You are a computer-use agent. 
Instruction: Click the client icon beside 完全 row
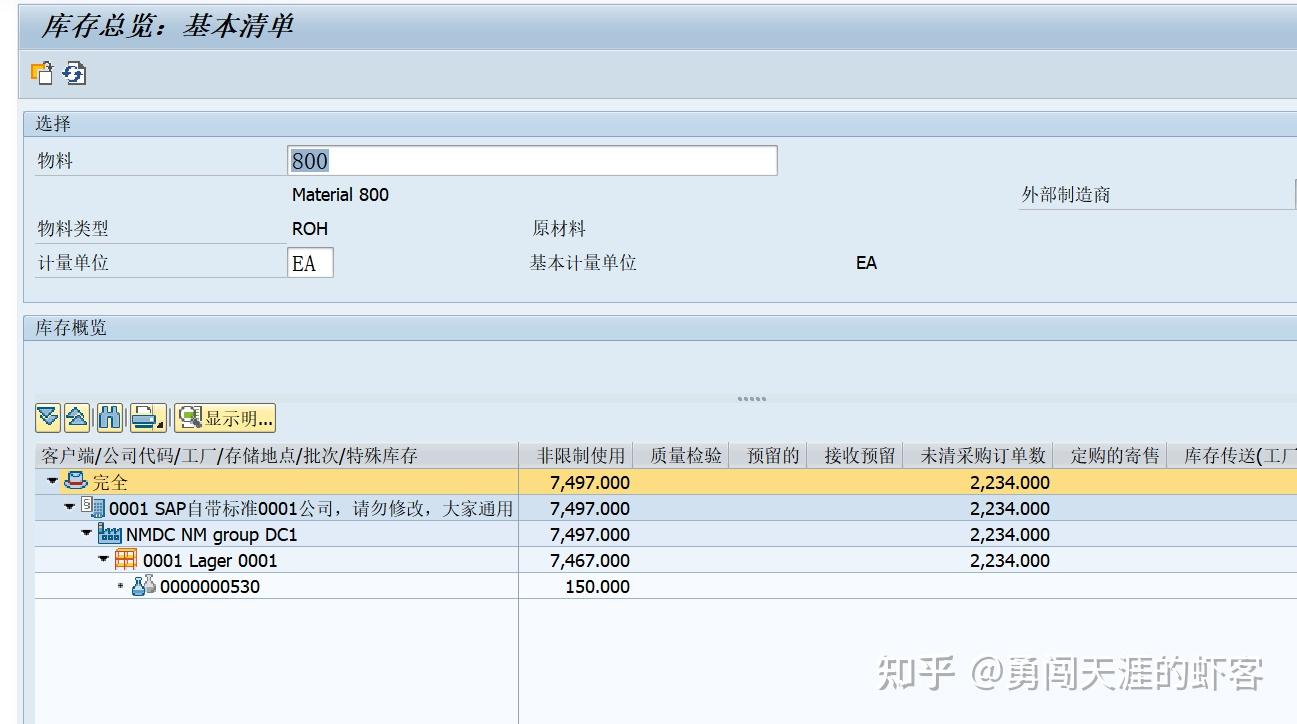point(76,481)
